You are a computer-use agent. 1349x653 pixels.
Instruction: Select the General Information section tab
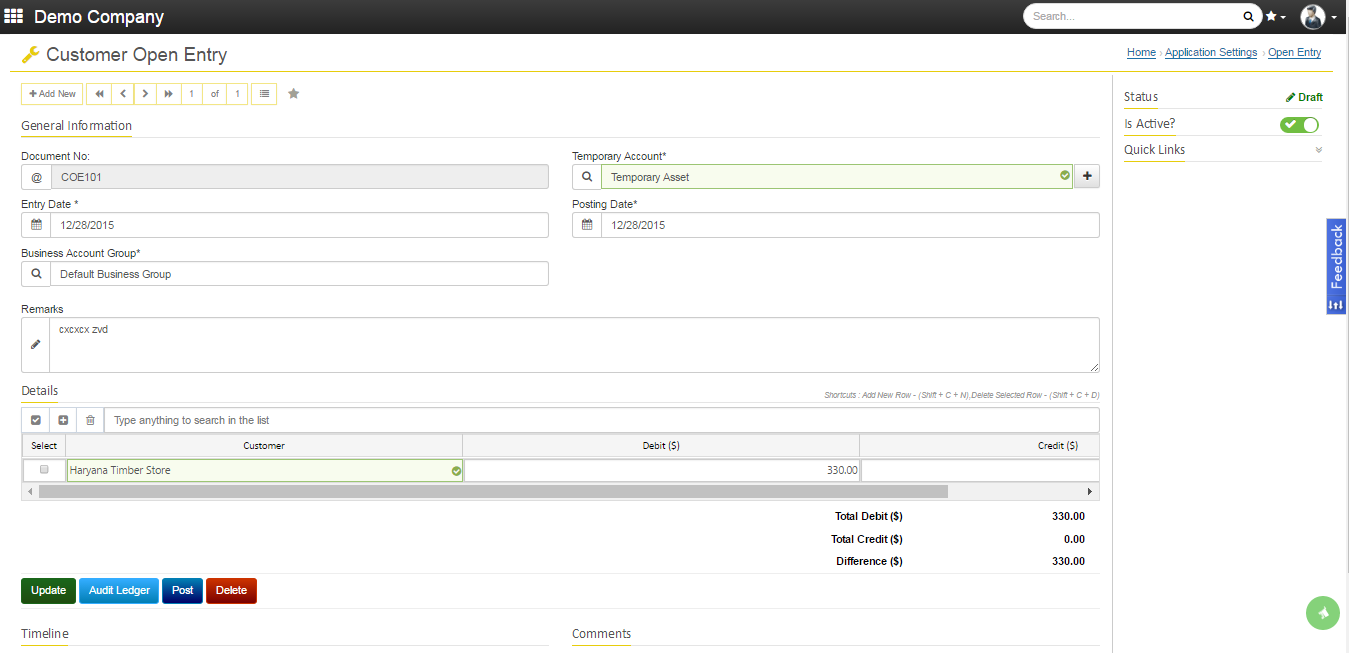(x=76, y=126)
